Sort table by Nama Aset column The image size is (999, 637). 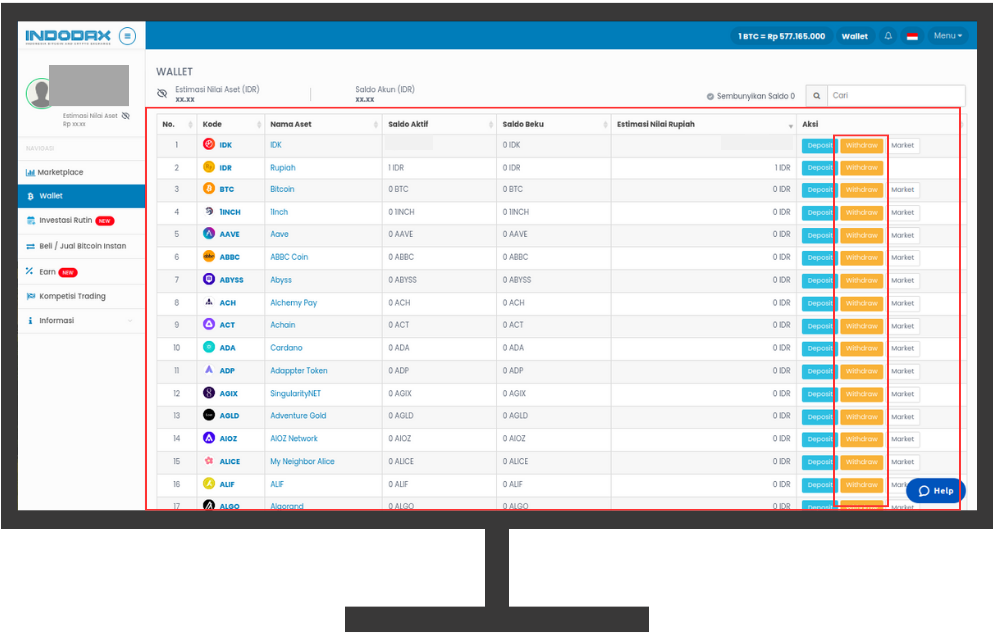[x=324, y=124]
